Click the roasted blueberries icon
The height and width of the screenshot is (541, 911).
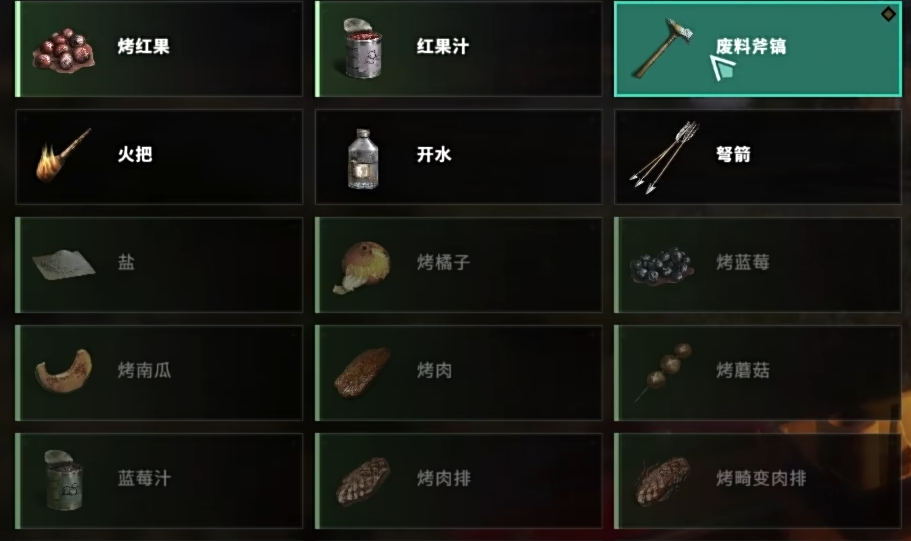tap(662, 265)
